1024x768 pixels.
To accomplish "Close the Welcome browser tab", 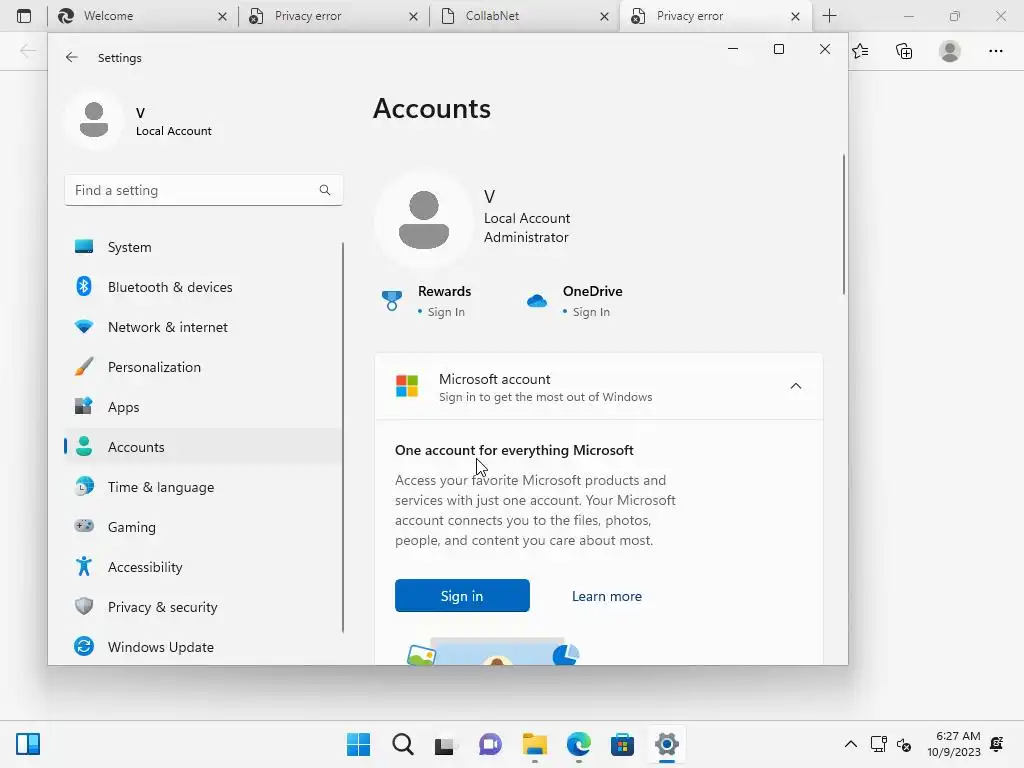I will (222, 16).
